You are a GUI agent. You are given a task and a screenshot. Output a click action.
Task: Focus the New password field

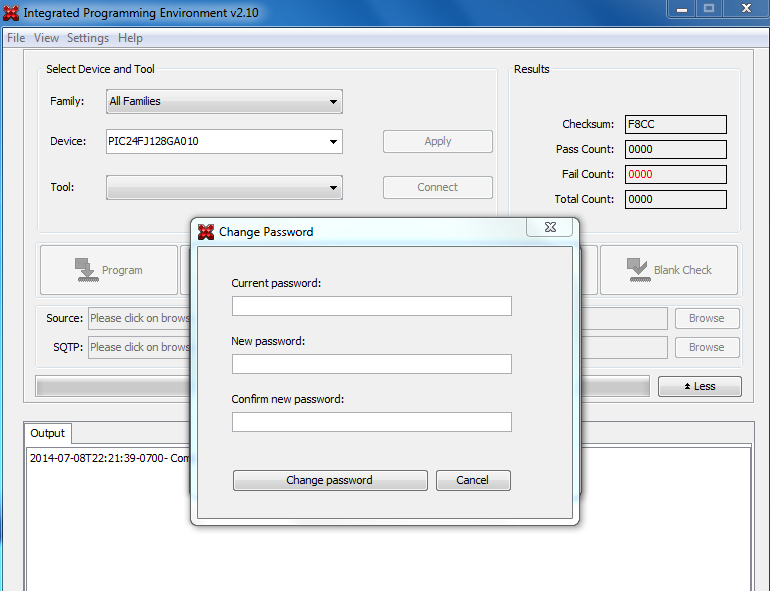tap(372, 364)
